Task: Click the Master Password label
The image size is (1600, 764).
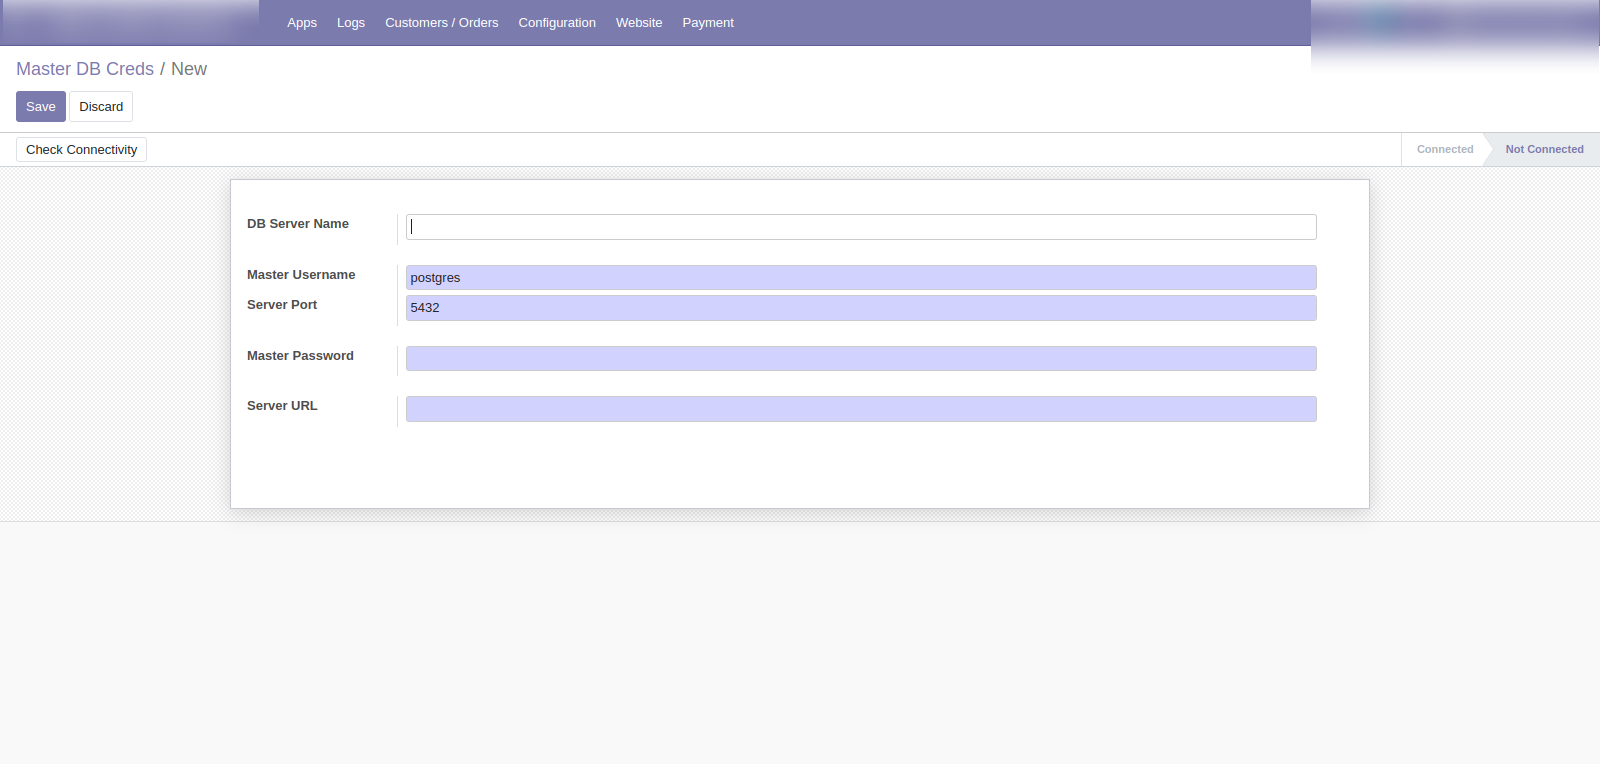Action: click(x=300, y=356)
